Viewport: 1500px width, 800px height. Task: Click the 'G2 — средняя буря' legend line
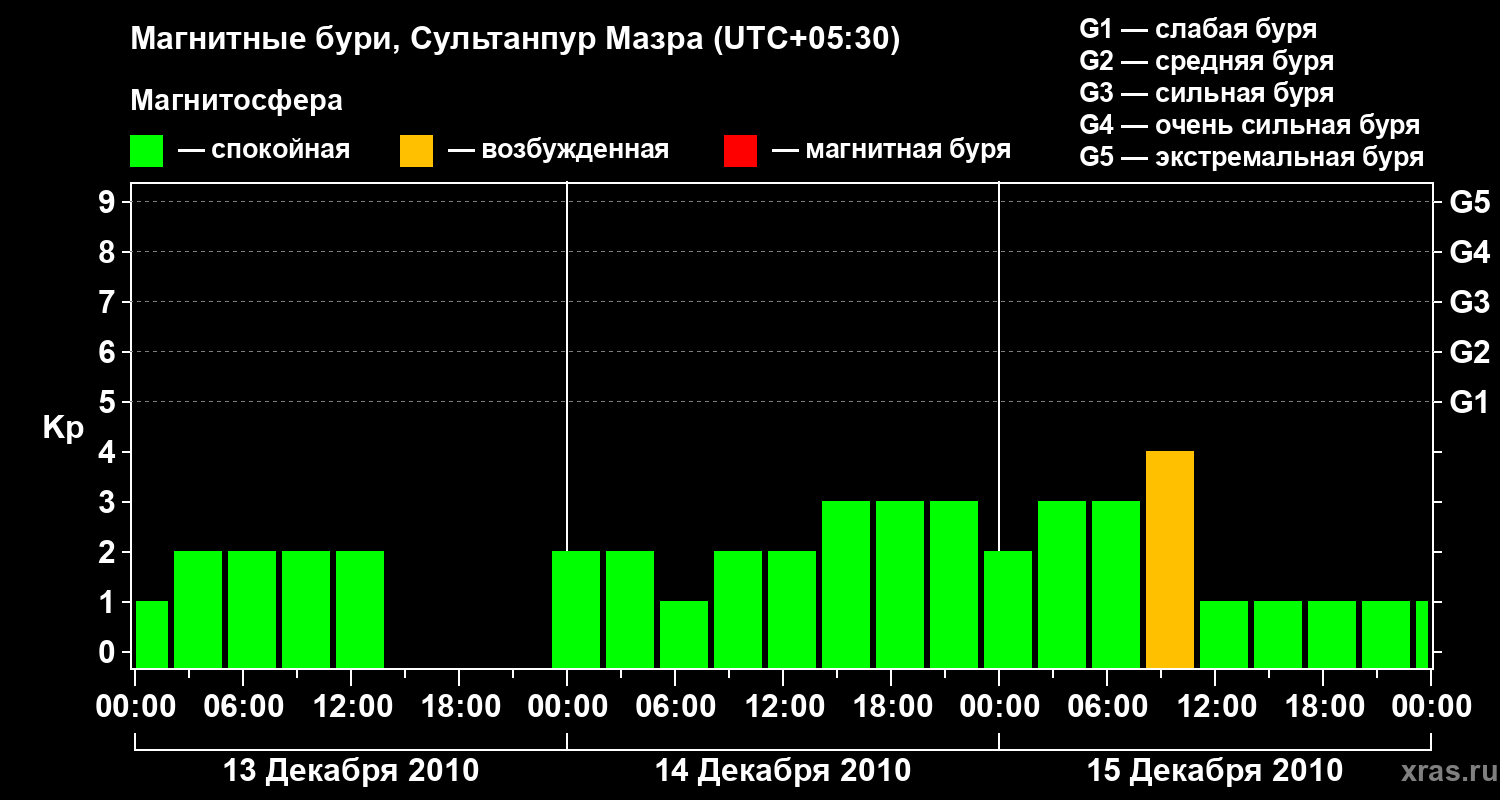[1207, 61]
